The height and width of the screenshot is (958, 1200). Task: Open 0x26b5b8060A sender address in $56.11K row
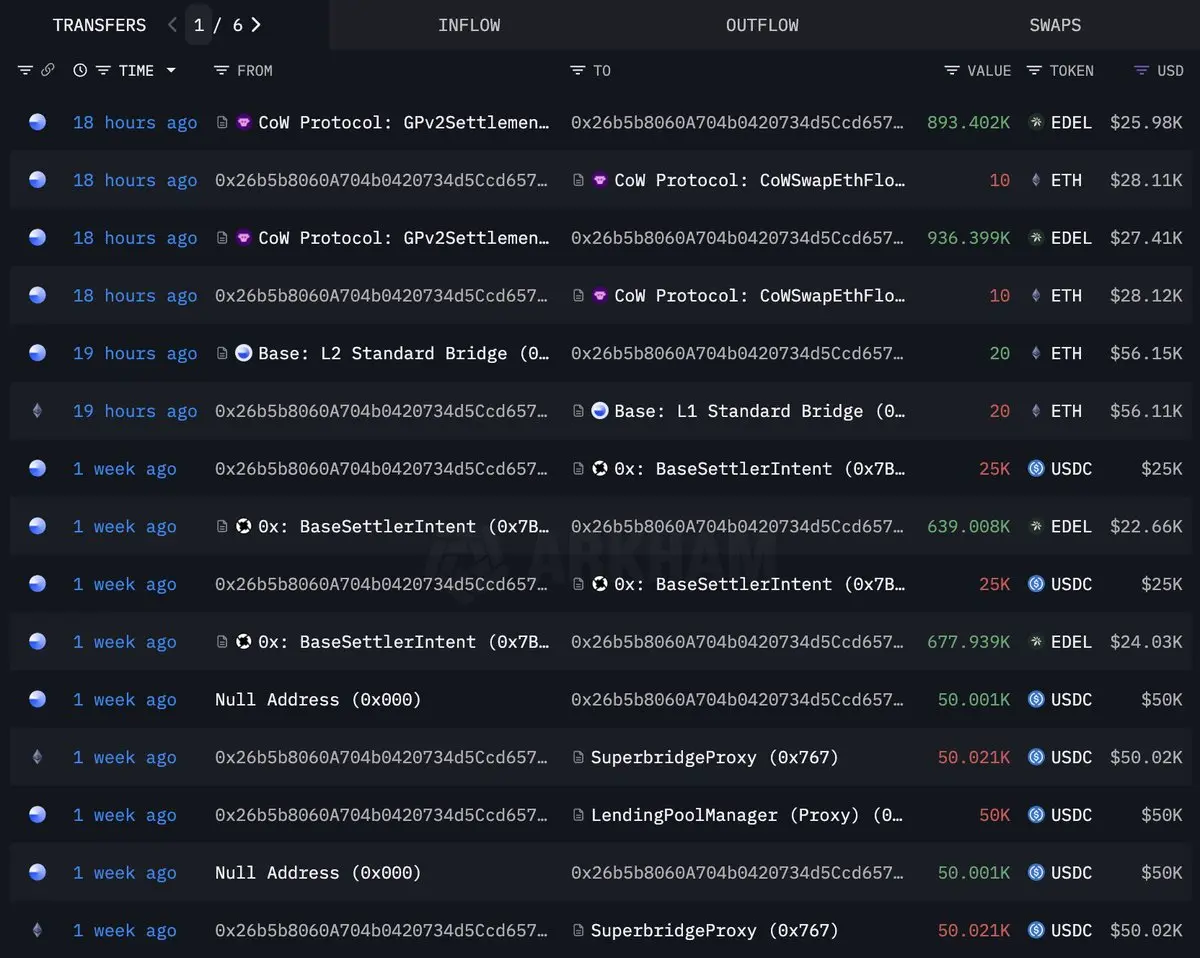(382, 411)
